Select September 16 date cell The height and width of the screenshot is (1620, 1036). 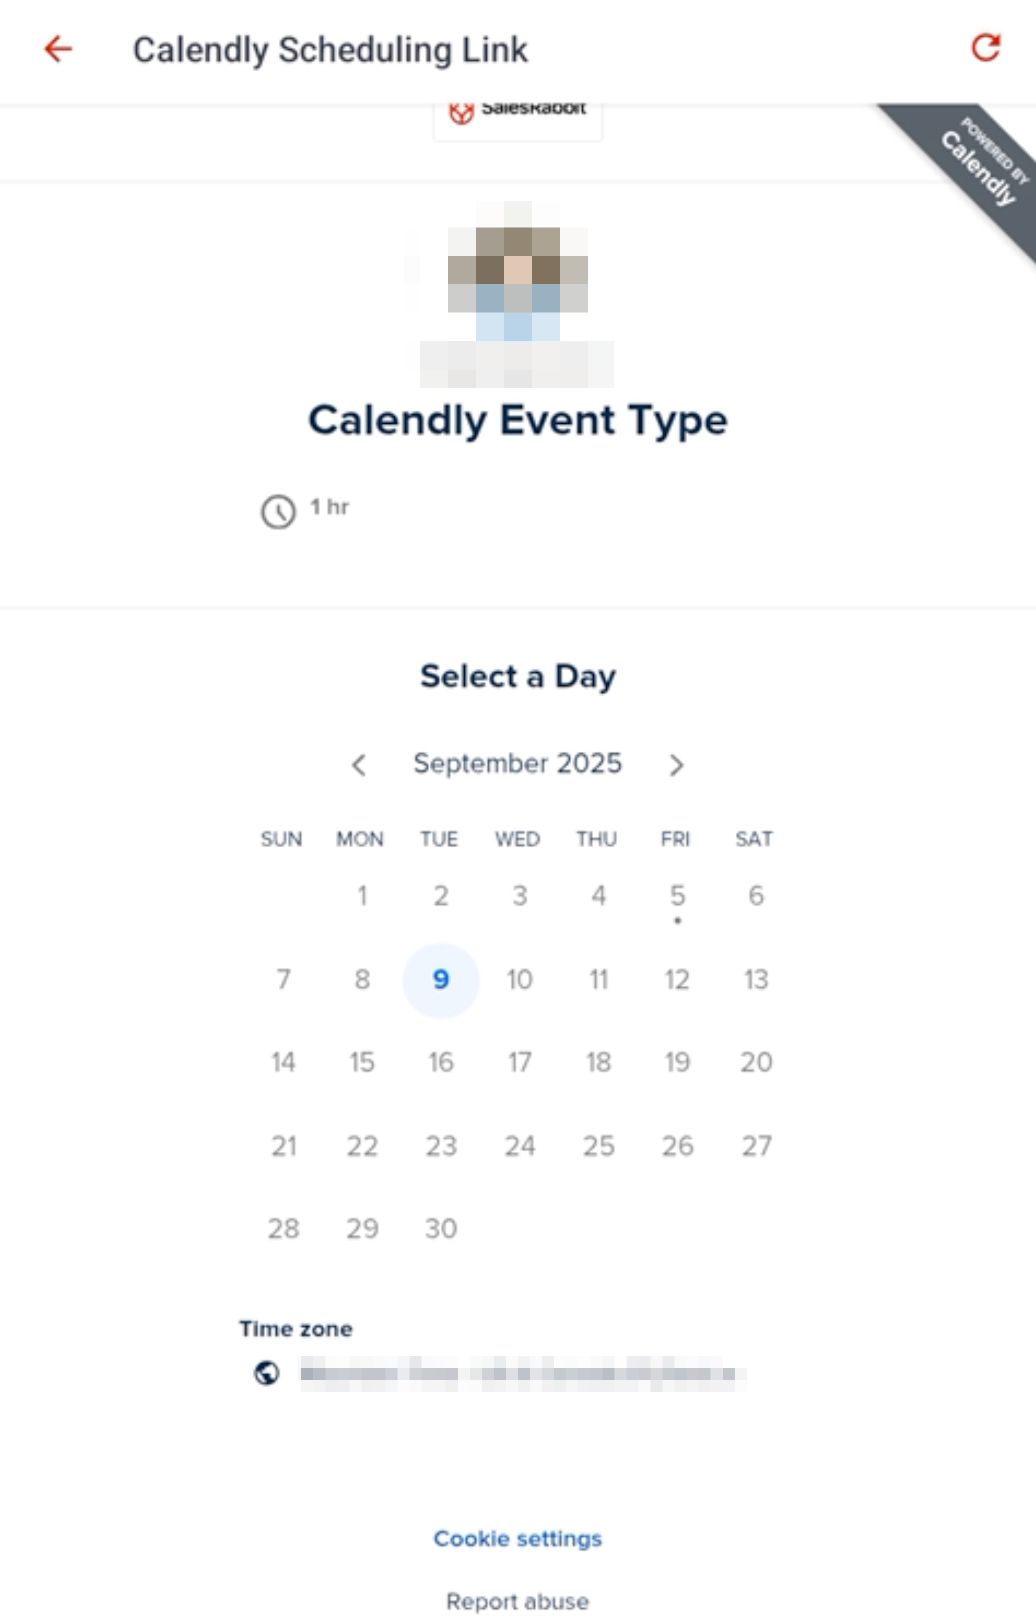(441, 1062)
